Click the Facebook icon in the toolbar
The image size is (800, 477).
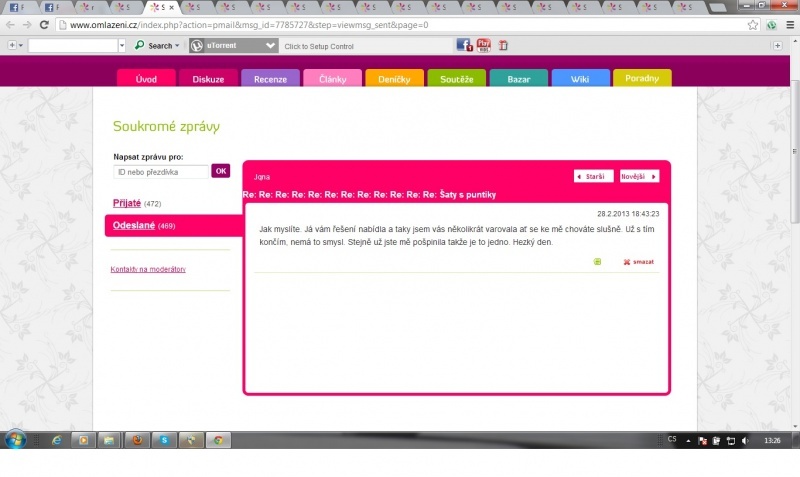(464, 45)
